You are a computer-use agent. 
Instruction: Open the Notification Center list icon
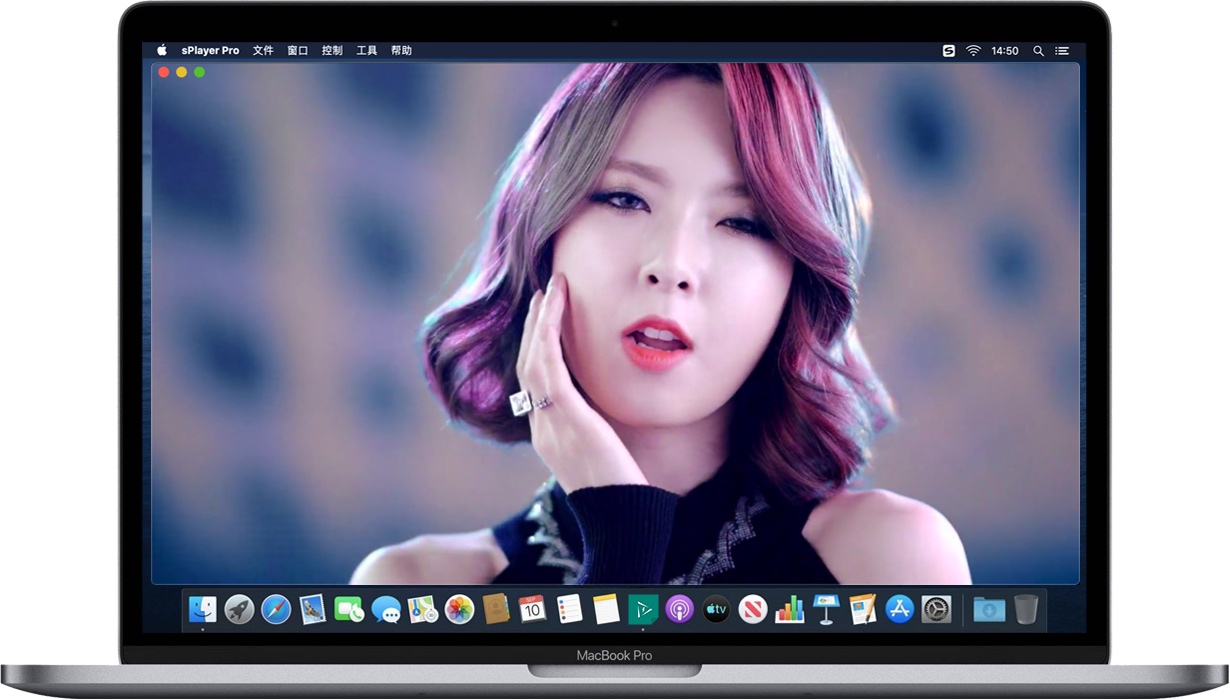coord(1062,50)
